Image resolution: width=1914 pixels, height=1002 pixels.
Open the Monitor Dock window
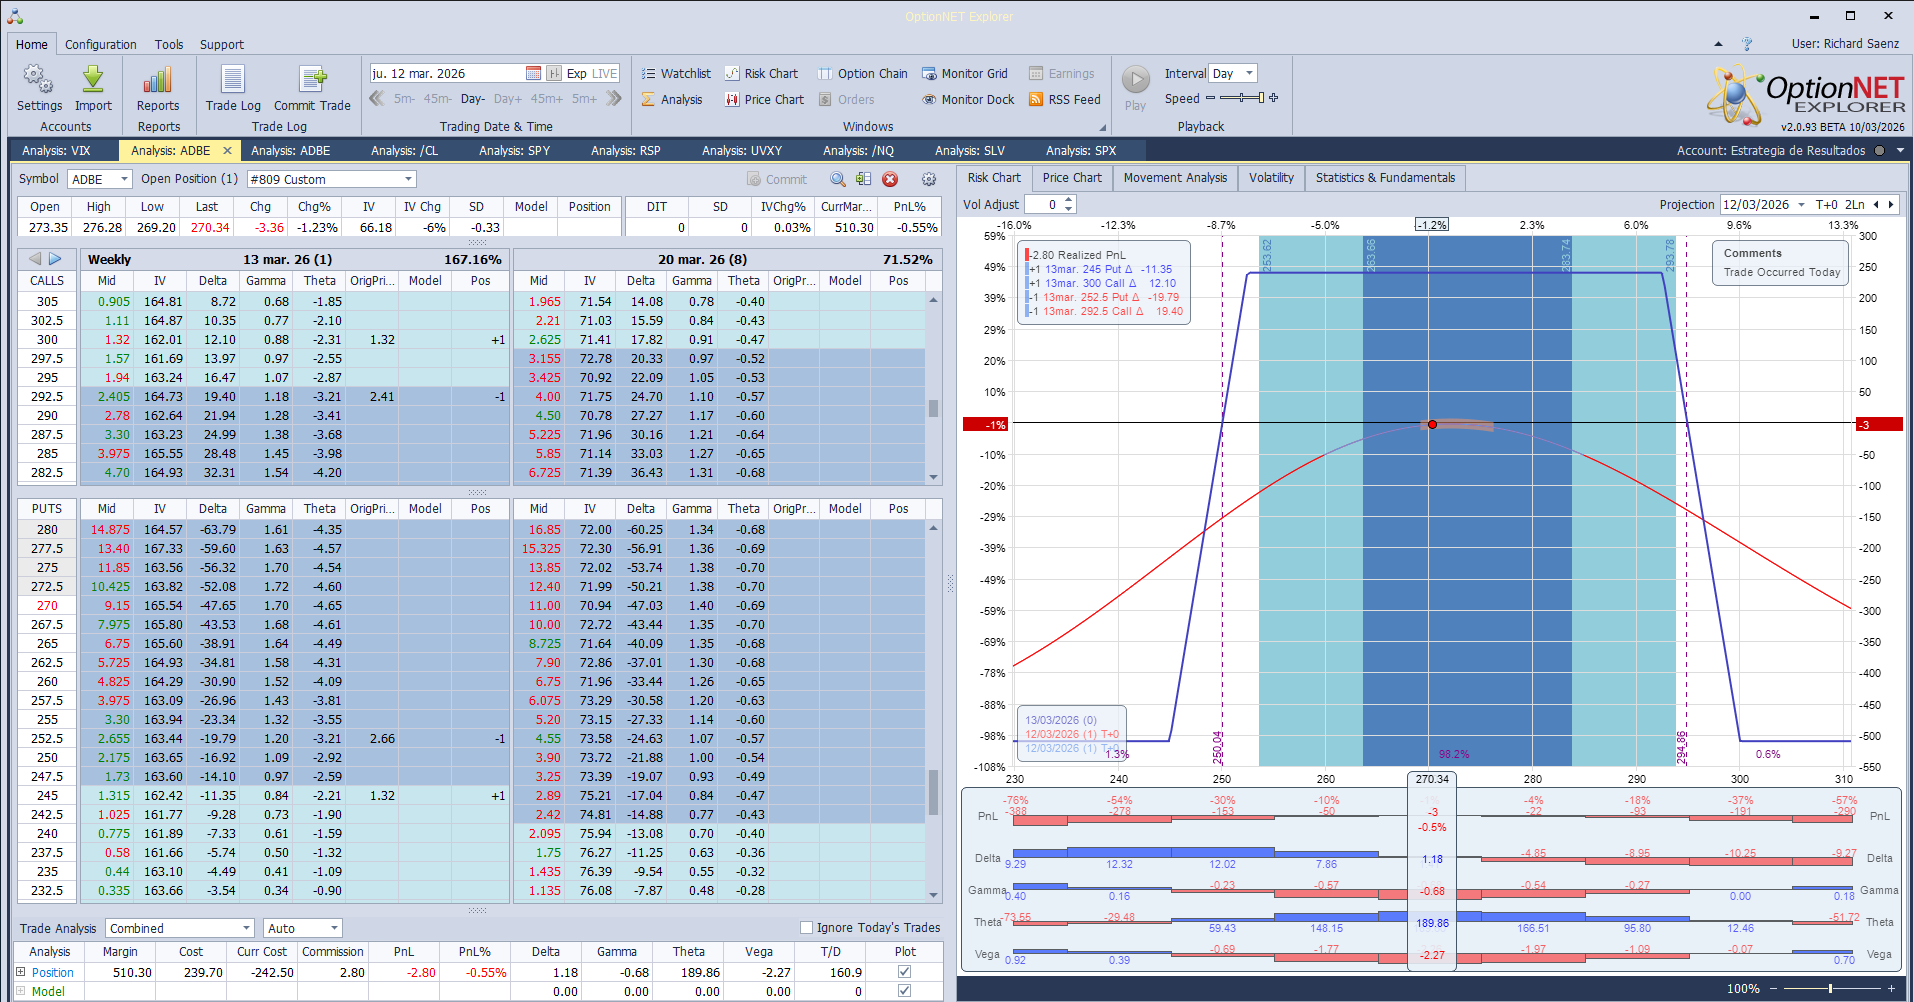point(968,99)
